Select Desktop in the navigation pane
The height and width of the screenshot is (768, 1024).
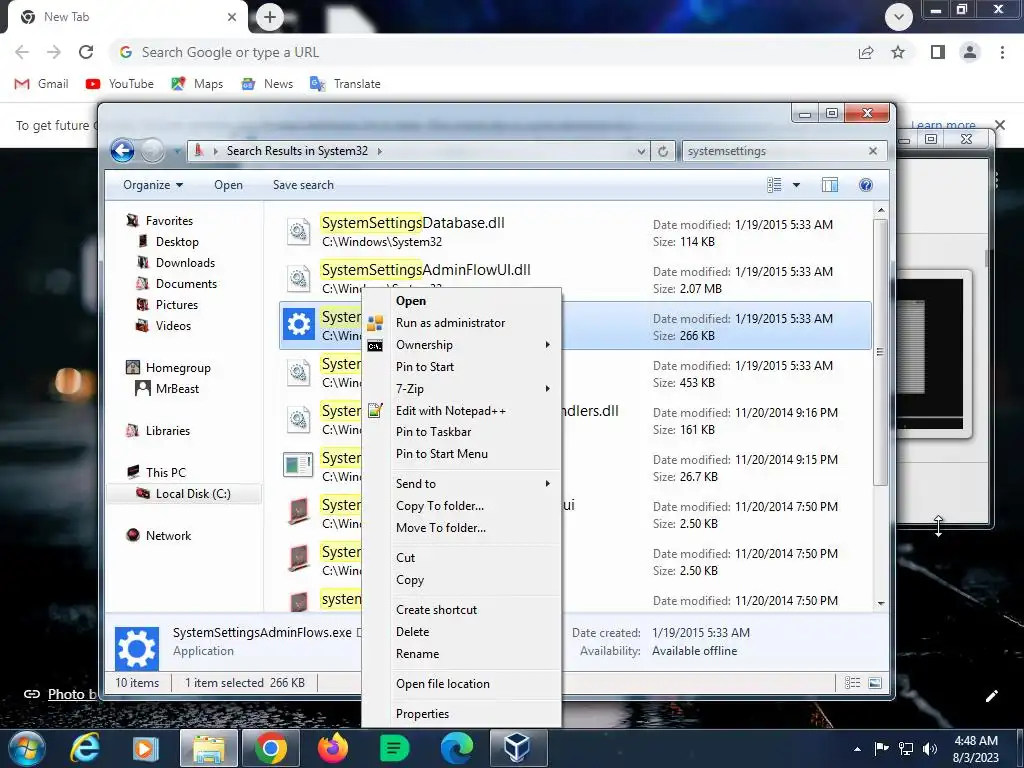tap(176, 242)
